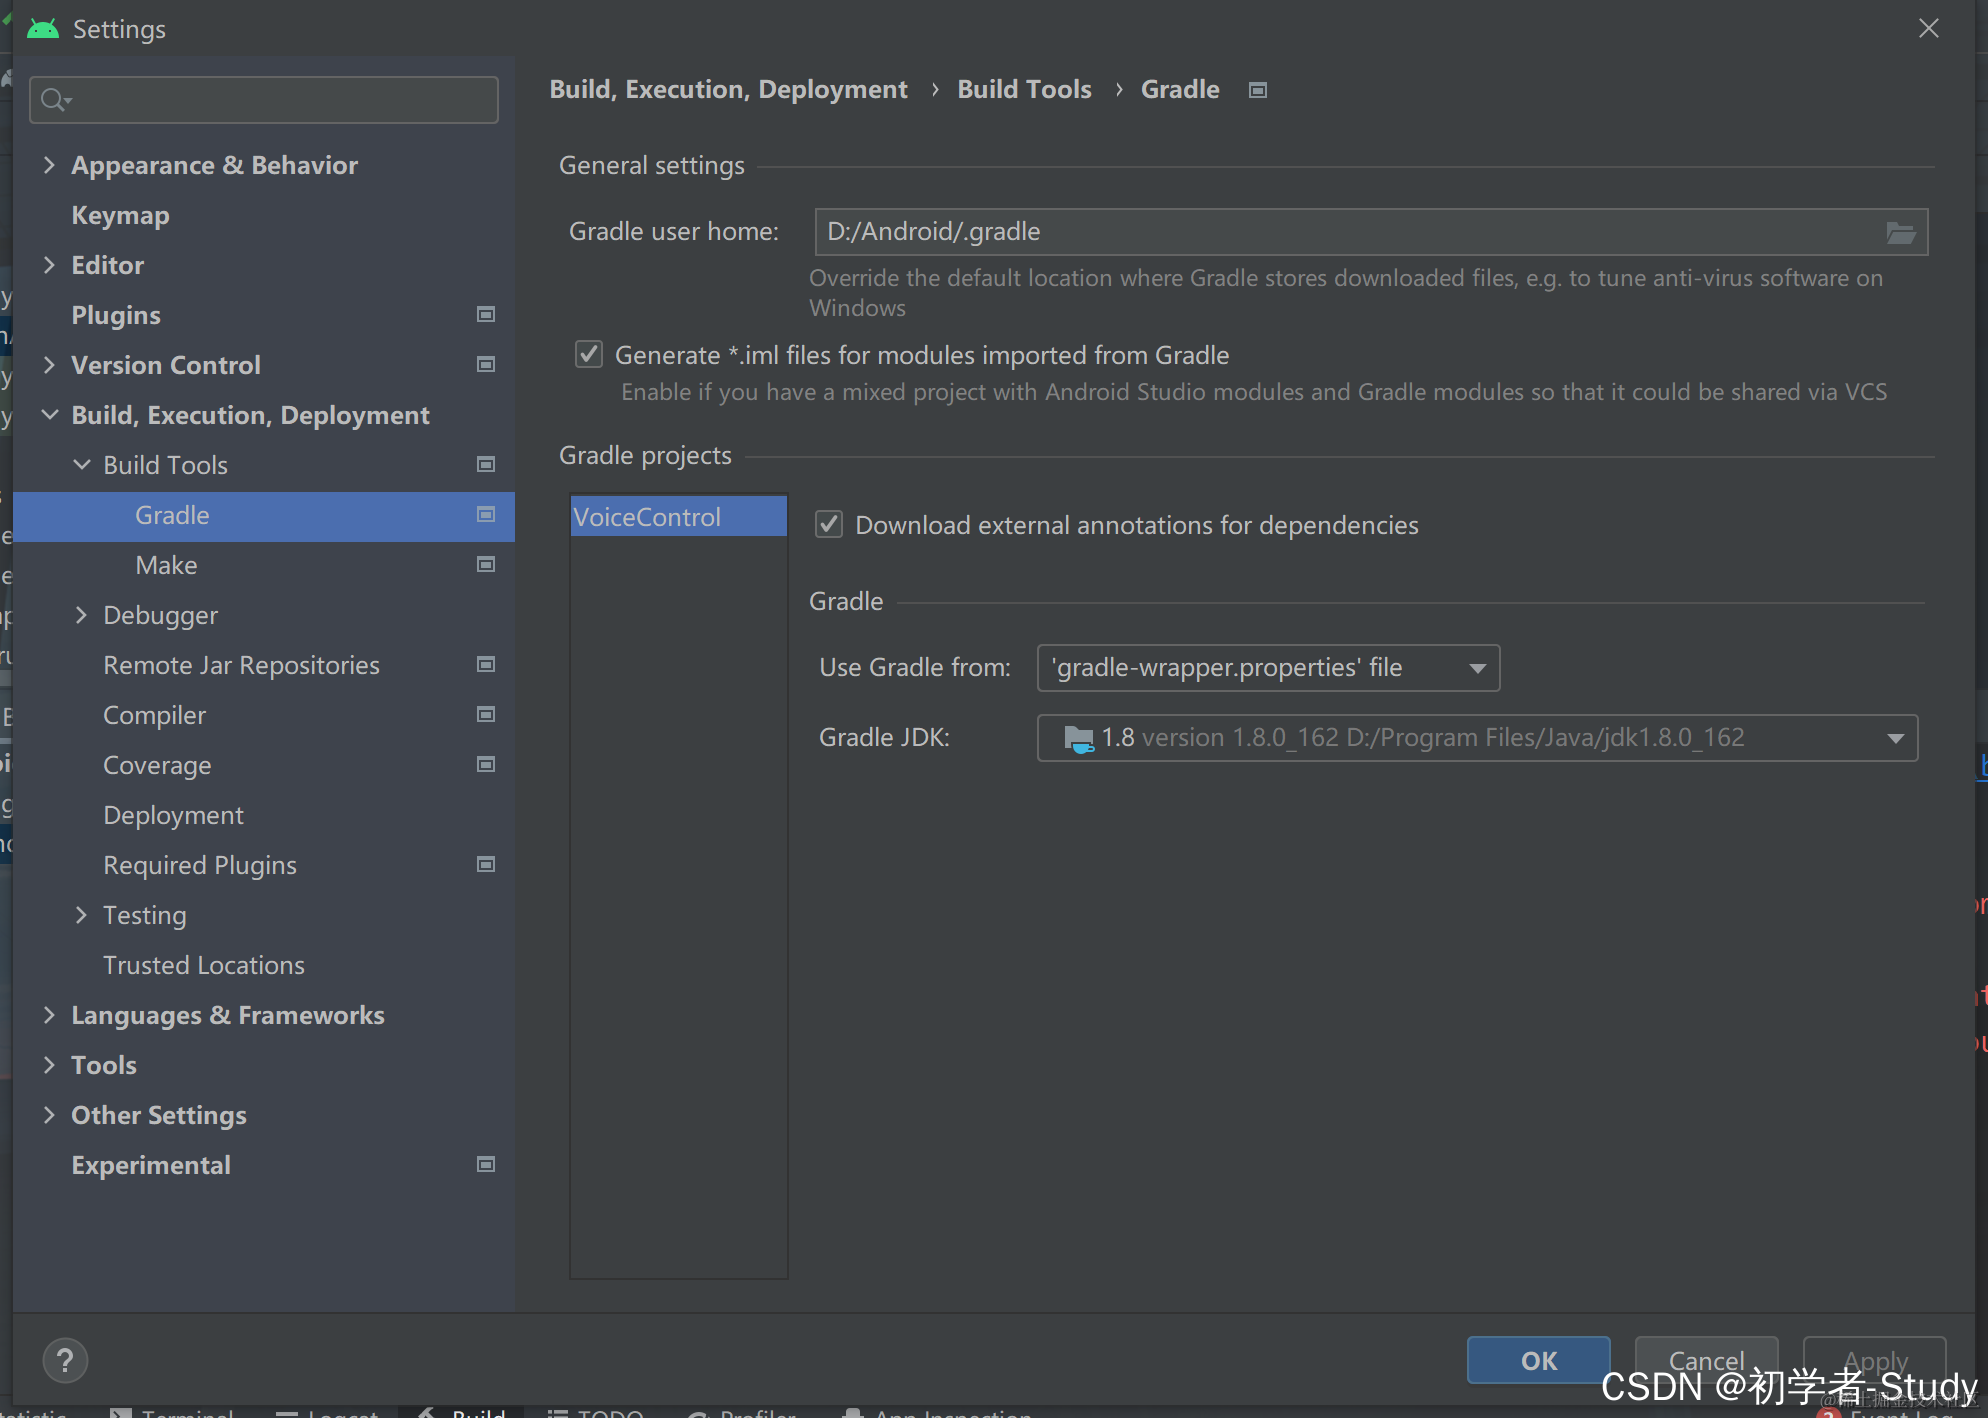
Task: Expand the Languages & Frameworks section
Action: (x=49, y=1015)
